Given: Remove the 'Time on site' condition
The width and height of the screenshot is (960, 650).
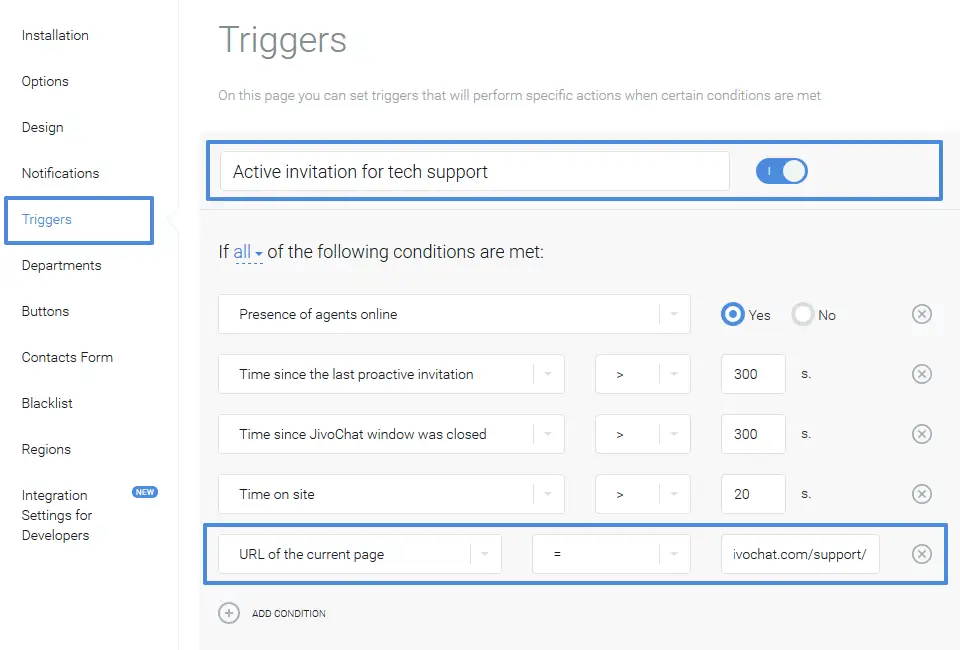Looking at the screenshot, I should [x=922, y=494].
